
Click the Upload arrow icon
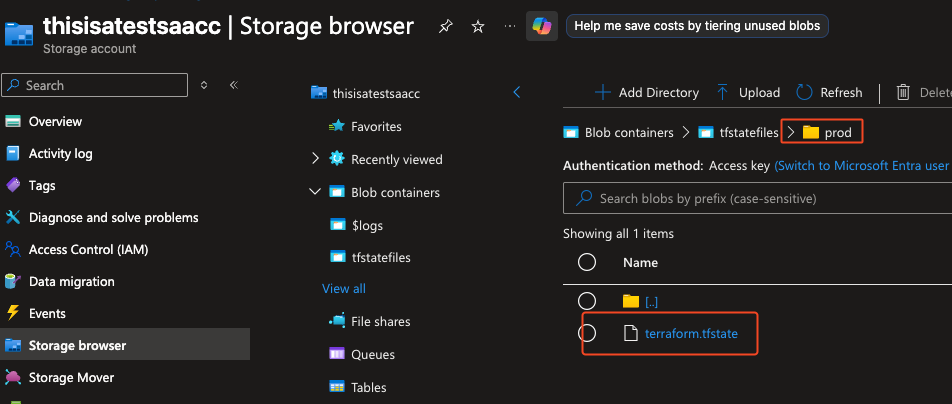(x=723, y=92)
